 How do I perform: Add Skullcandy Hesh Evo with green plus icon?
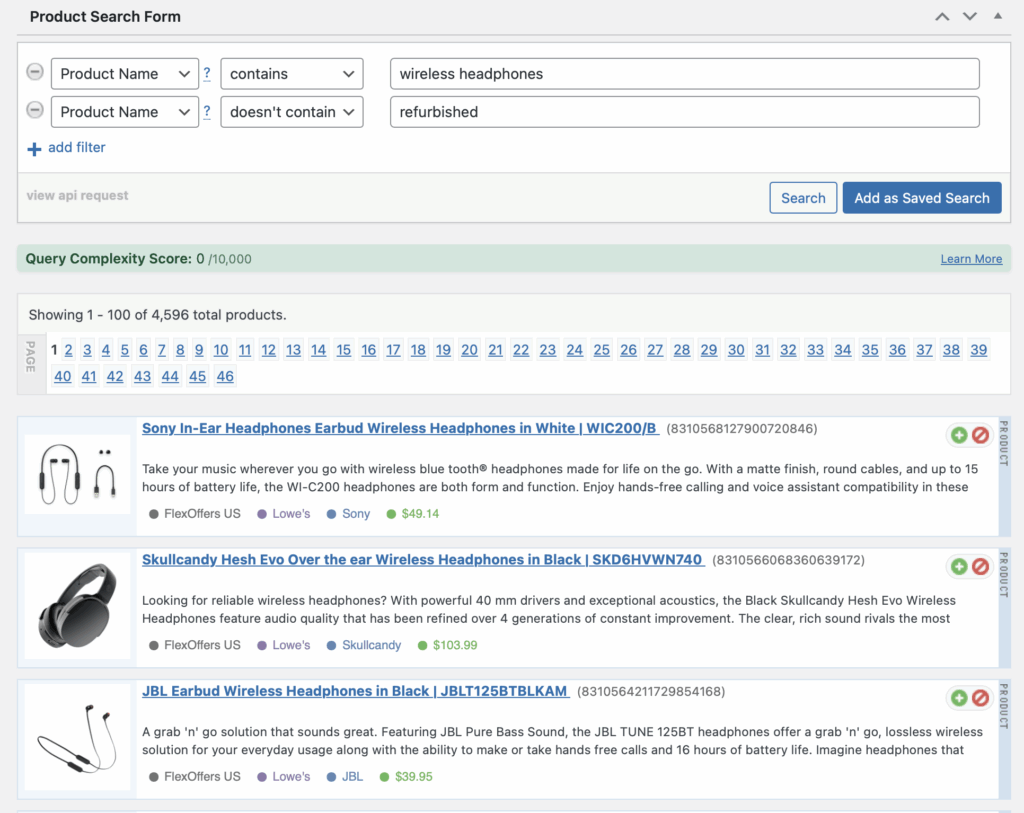point(959,567)
